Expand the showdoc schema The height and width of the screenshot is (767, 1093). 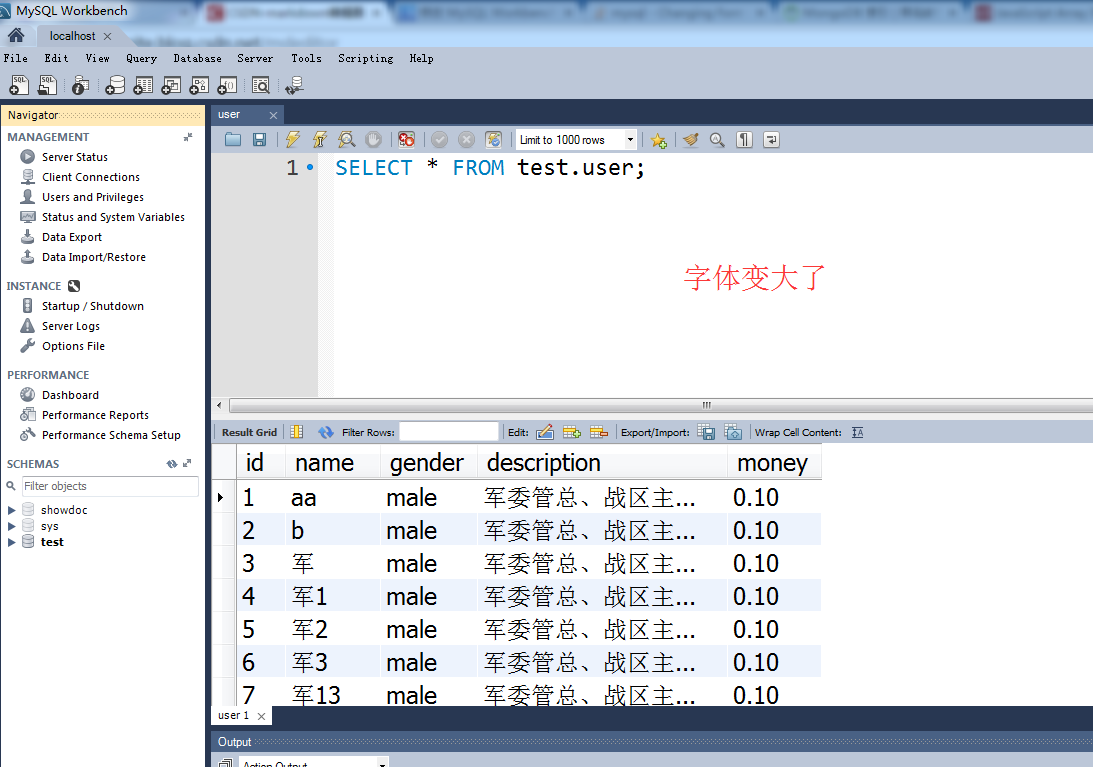11,510
